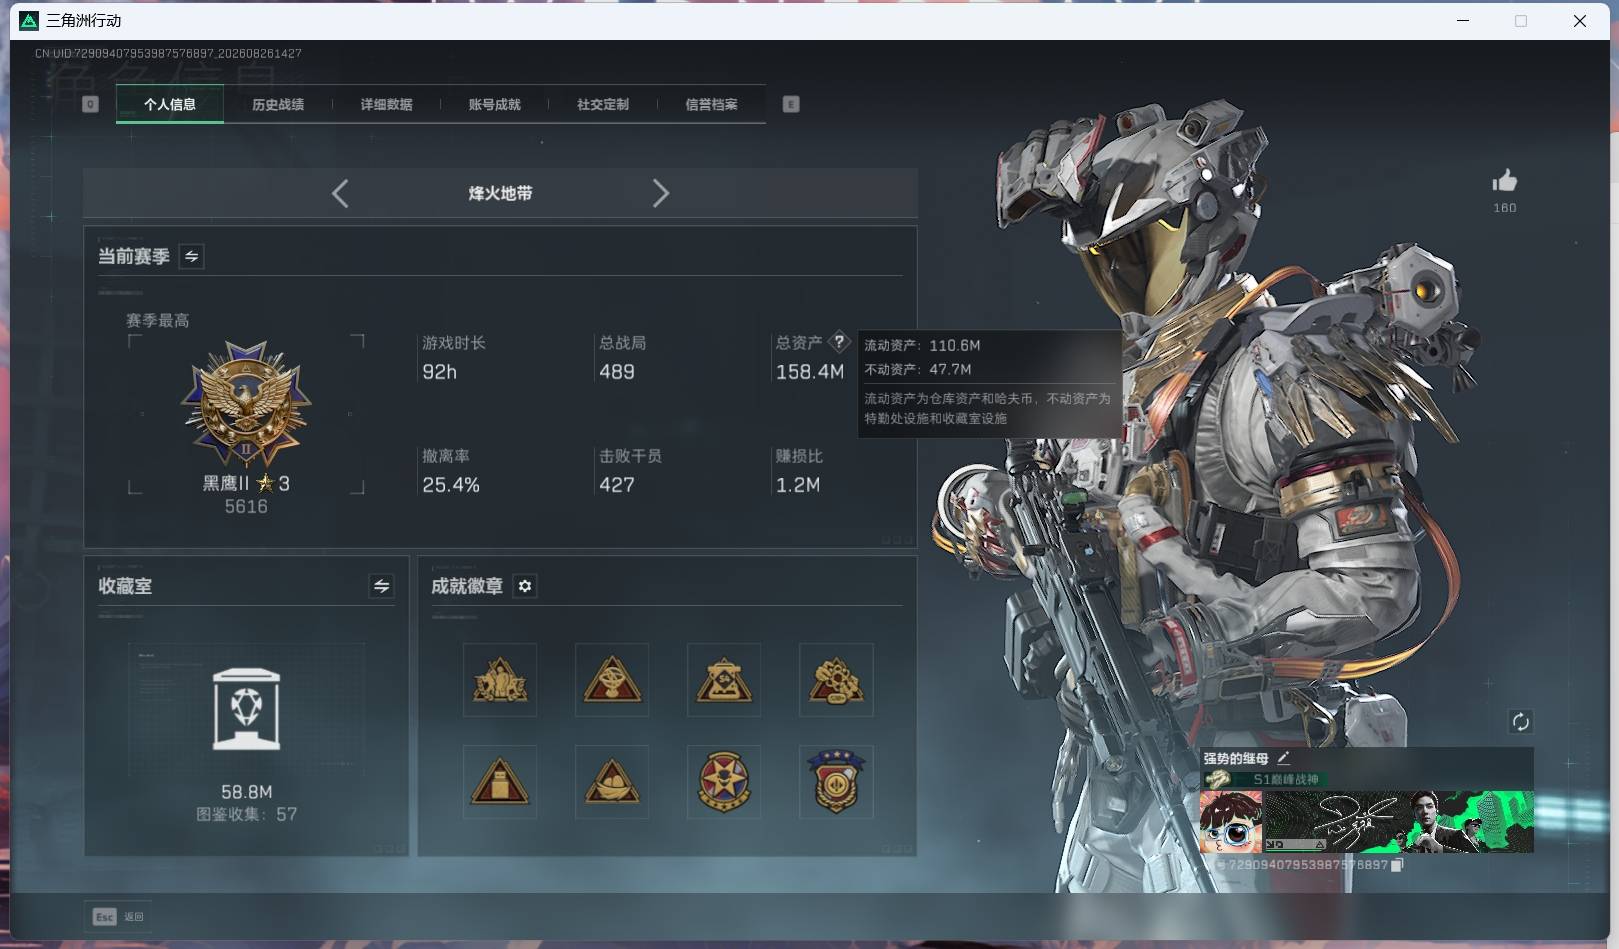Minimize the 三角洲行动 window
This screenshot has width=1619, height=949.
point(1463,20)
